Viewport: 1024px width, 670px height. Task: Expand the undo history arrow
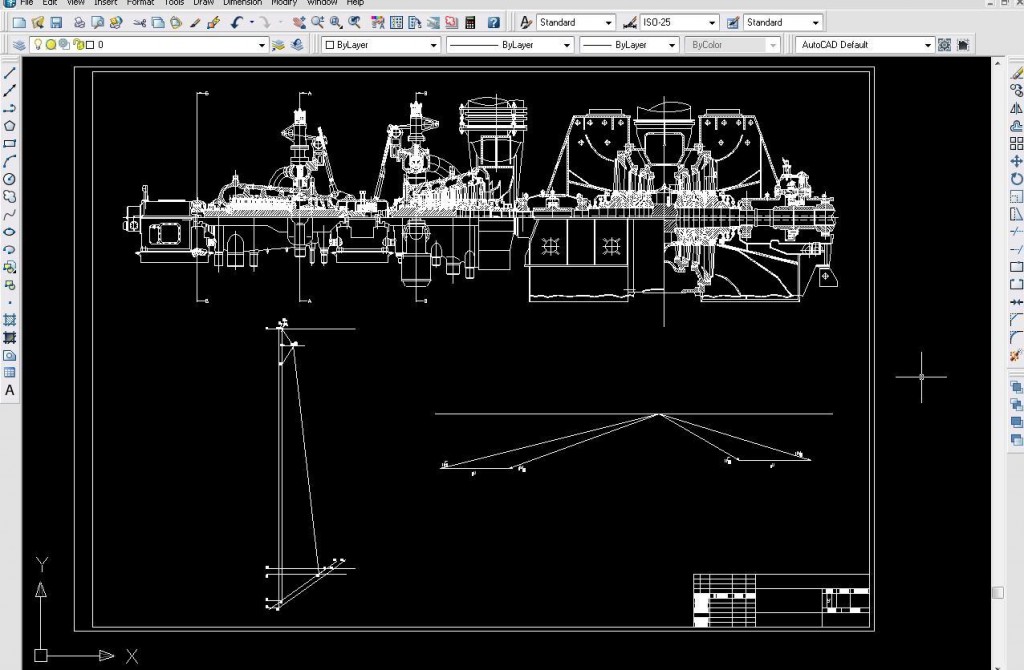coord(251,23)
